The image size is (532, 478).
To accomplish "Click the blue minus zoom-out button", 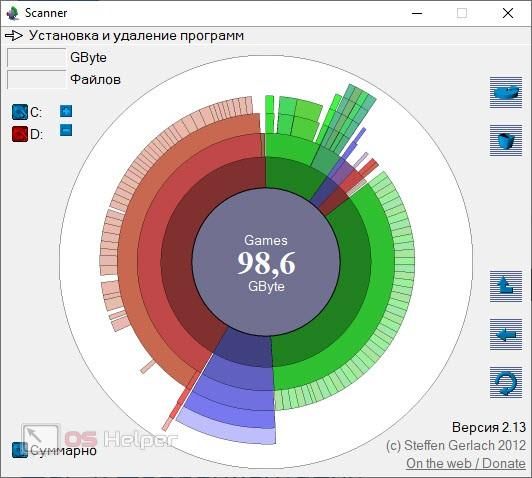I will click(x=66, y=130).
